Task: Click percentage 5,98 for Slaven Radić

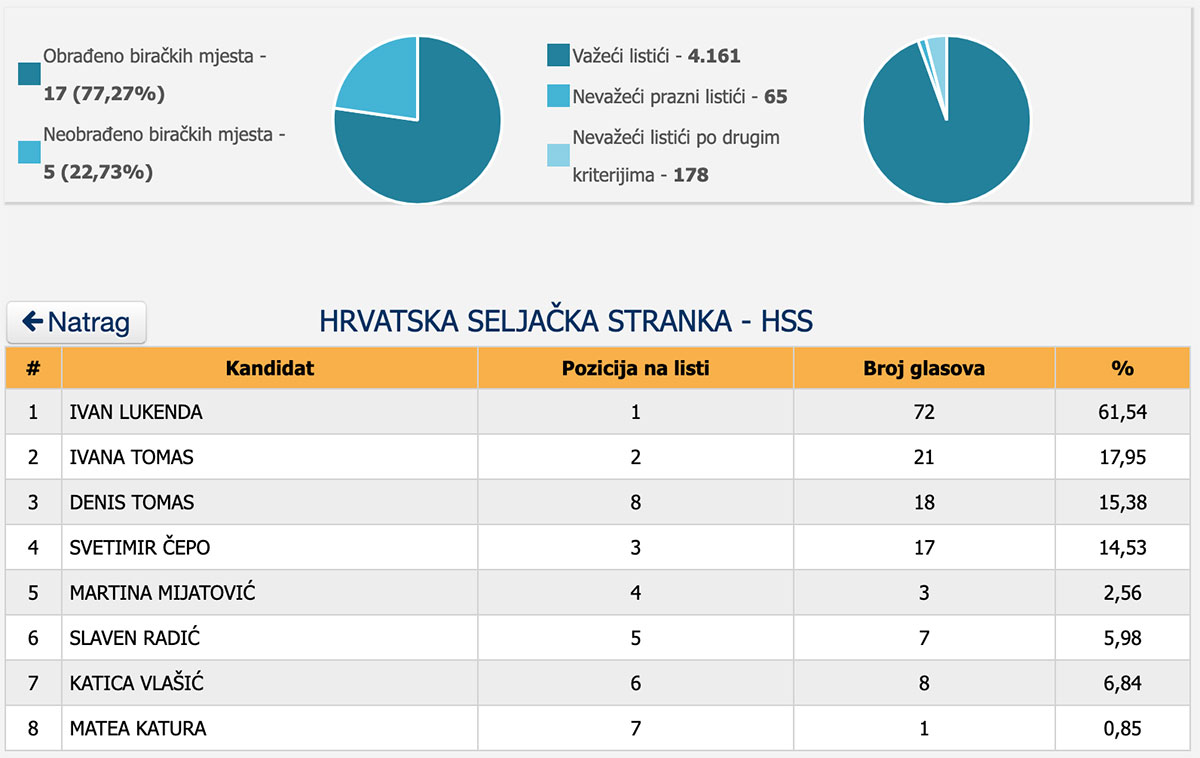Action: (1122, 638)
